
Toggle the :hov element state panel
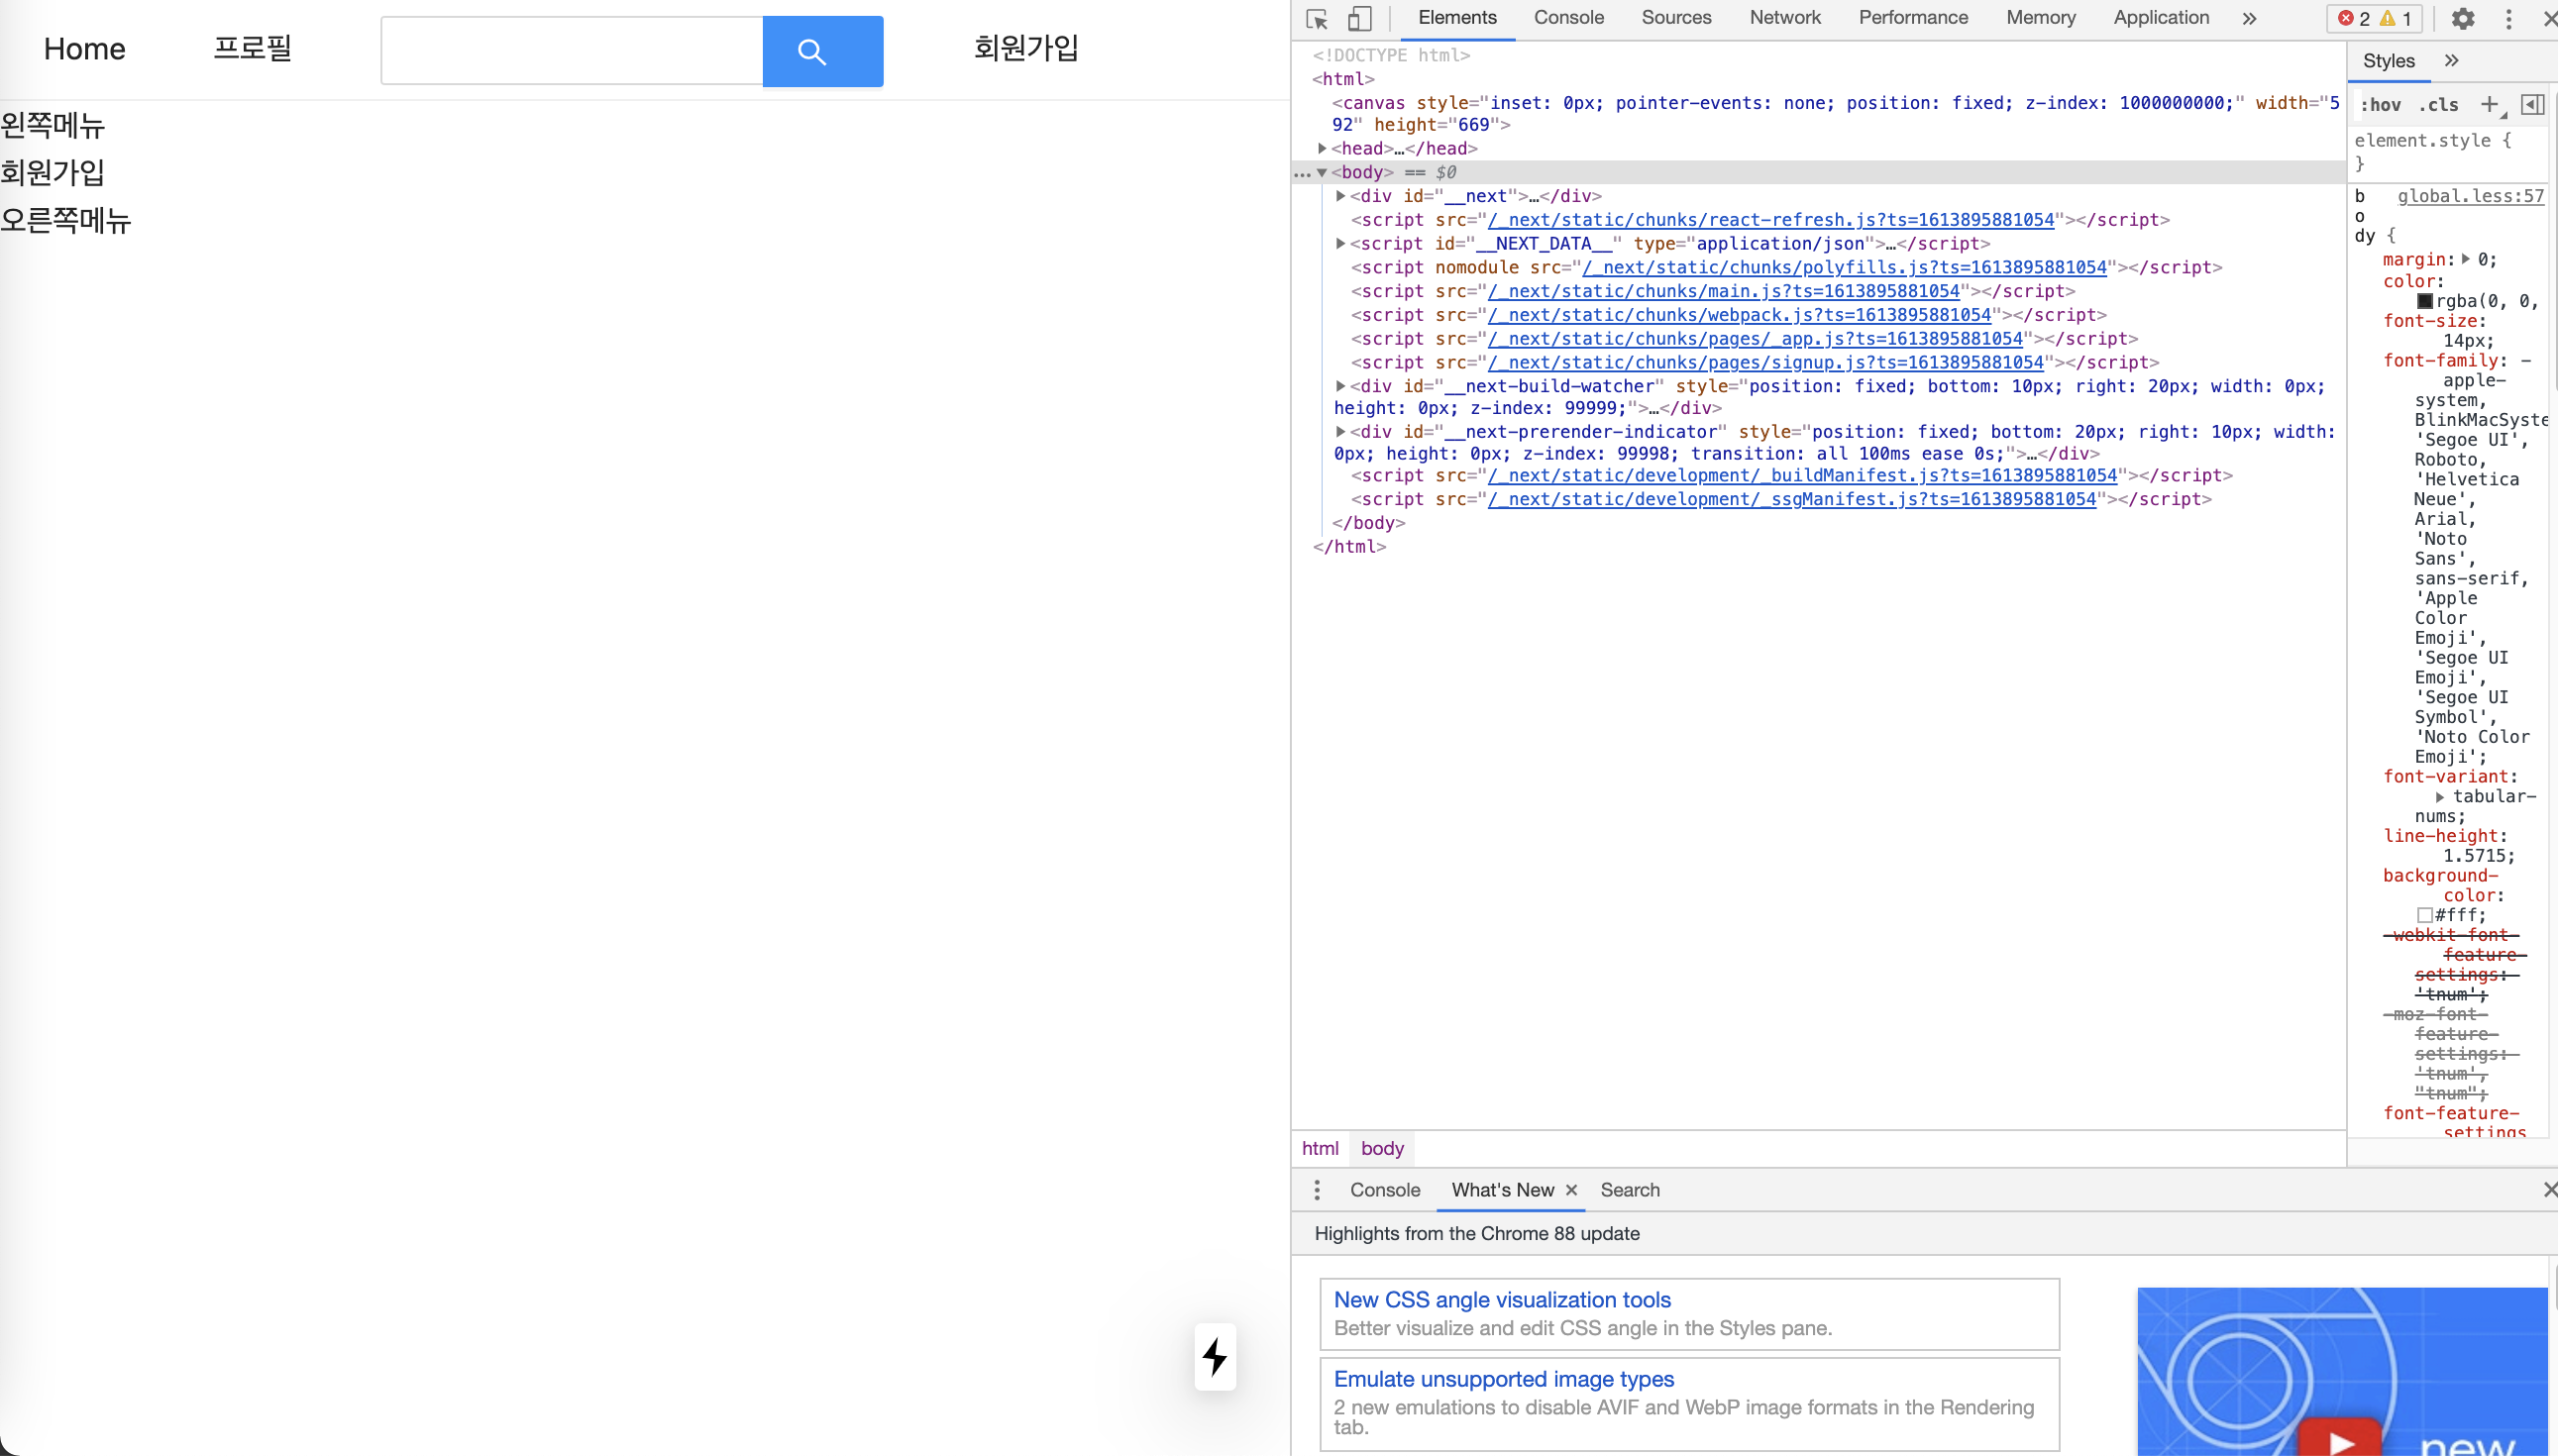coord(2380,105)
